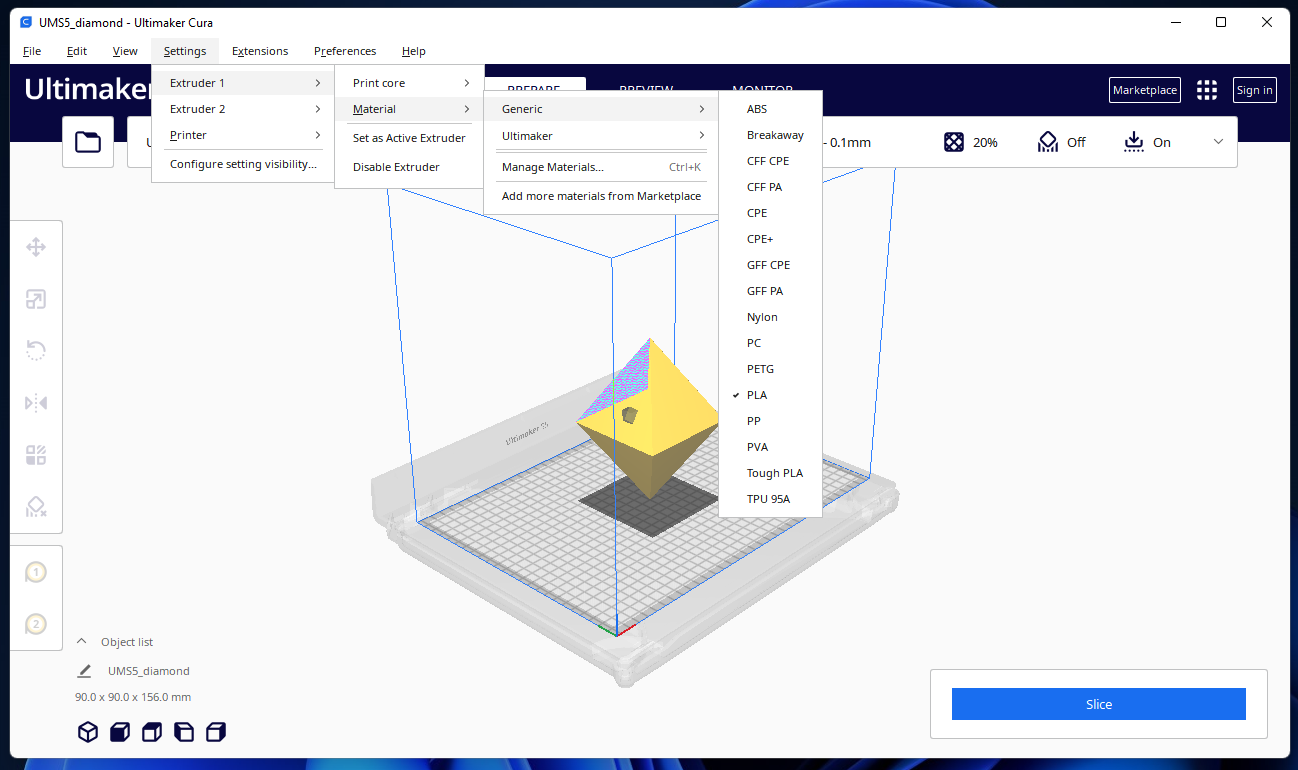Switch to 3D view cube

coord(88,732)
